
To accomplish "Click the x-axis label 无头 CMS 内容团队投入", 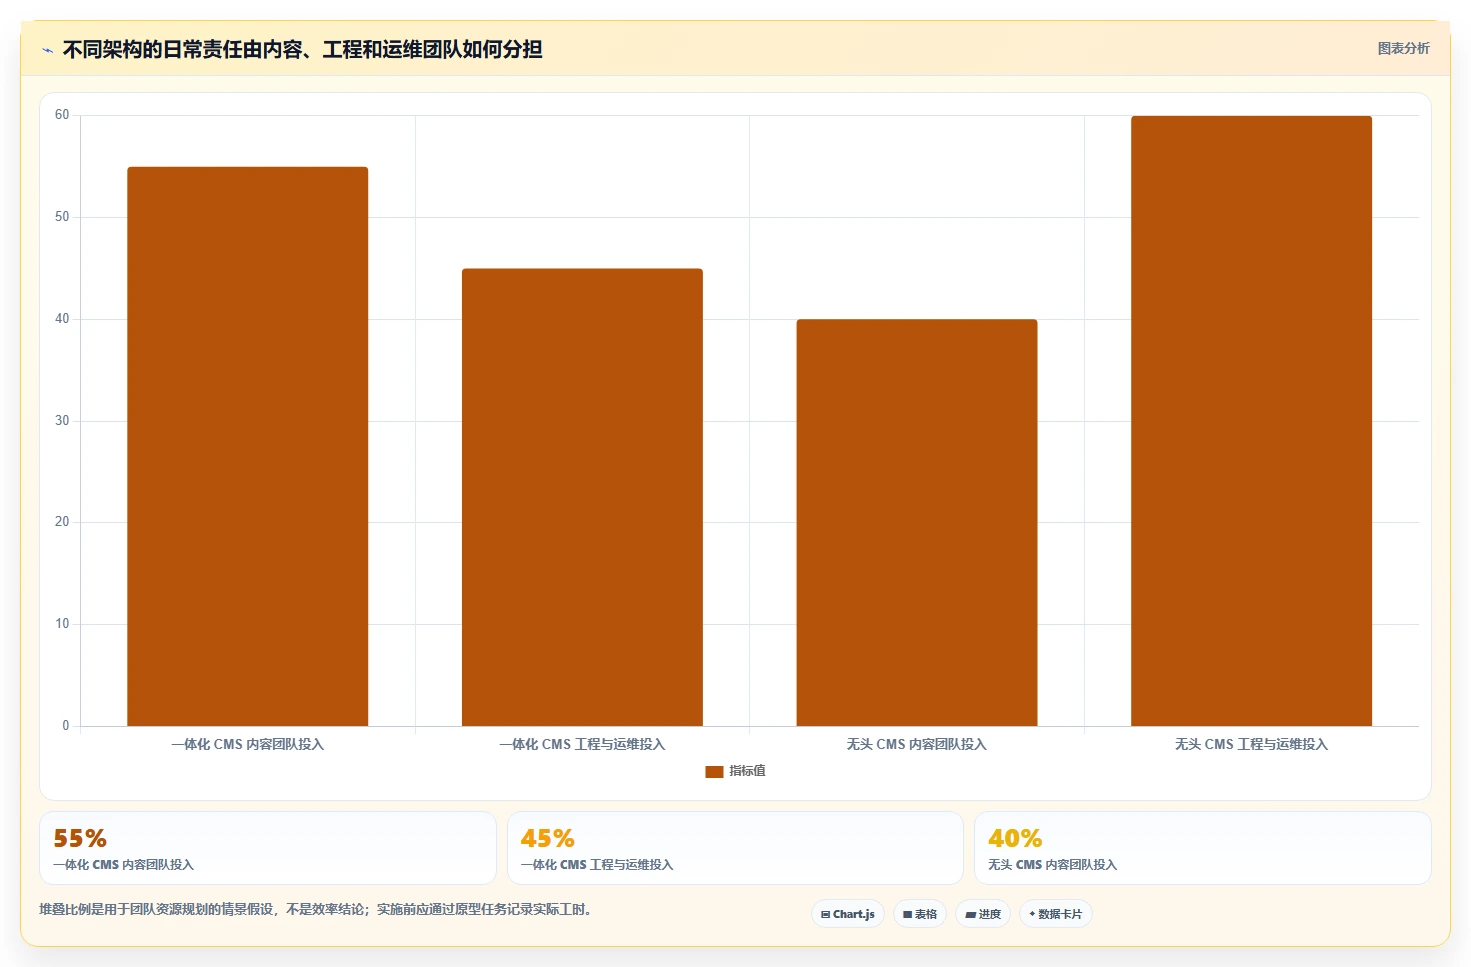I will point(917,744).
